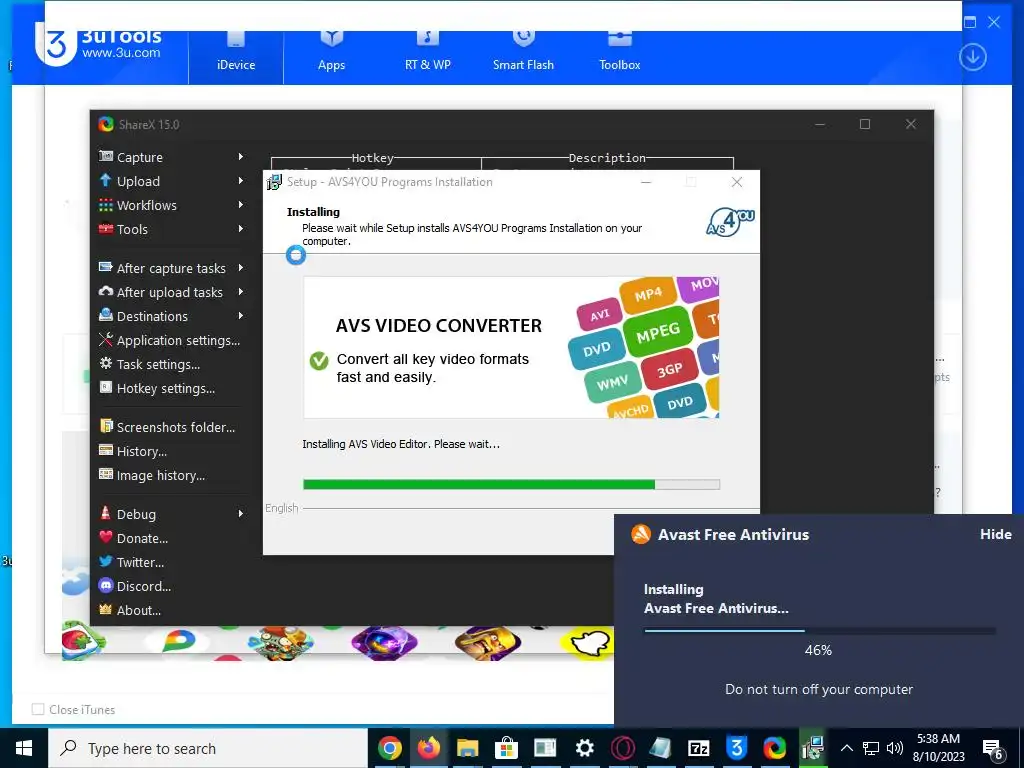This screenshot has width=1024, height=768.
Task: Click the Destinations drive icon
Action: [x=105, y=315]
